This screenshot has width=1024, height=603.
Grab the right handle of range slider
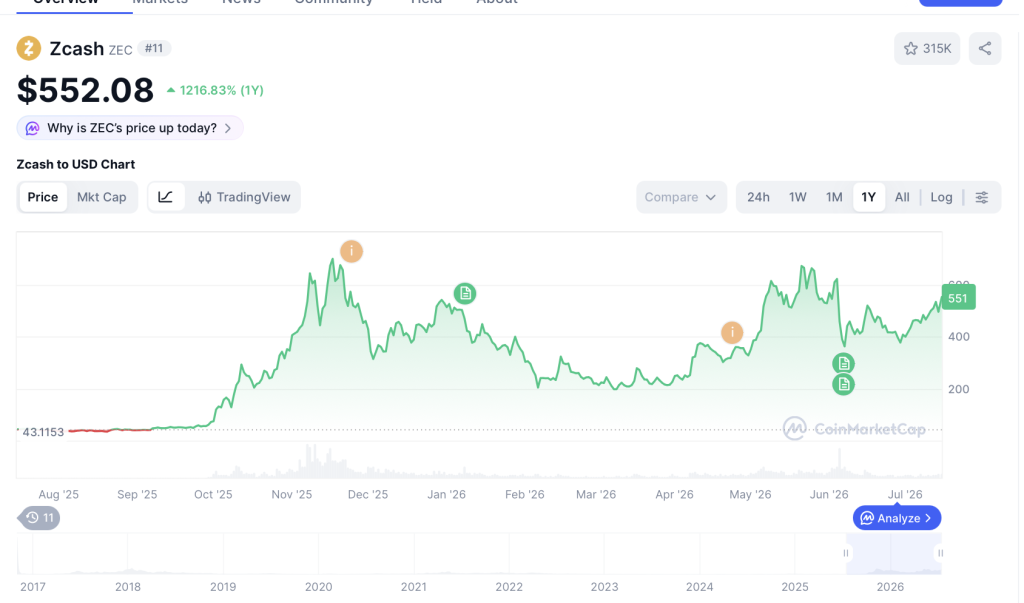tap(940, 553)
